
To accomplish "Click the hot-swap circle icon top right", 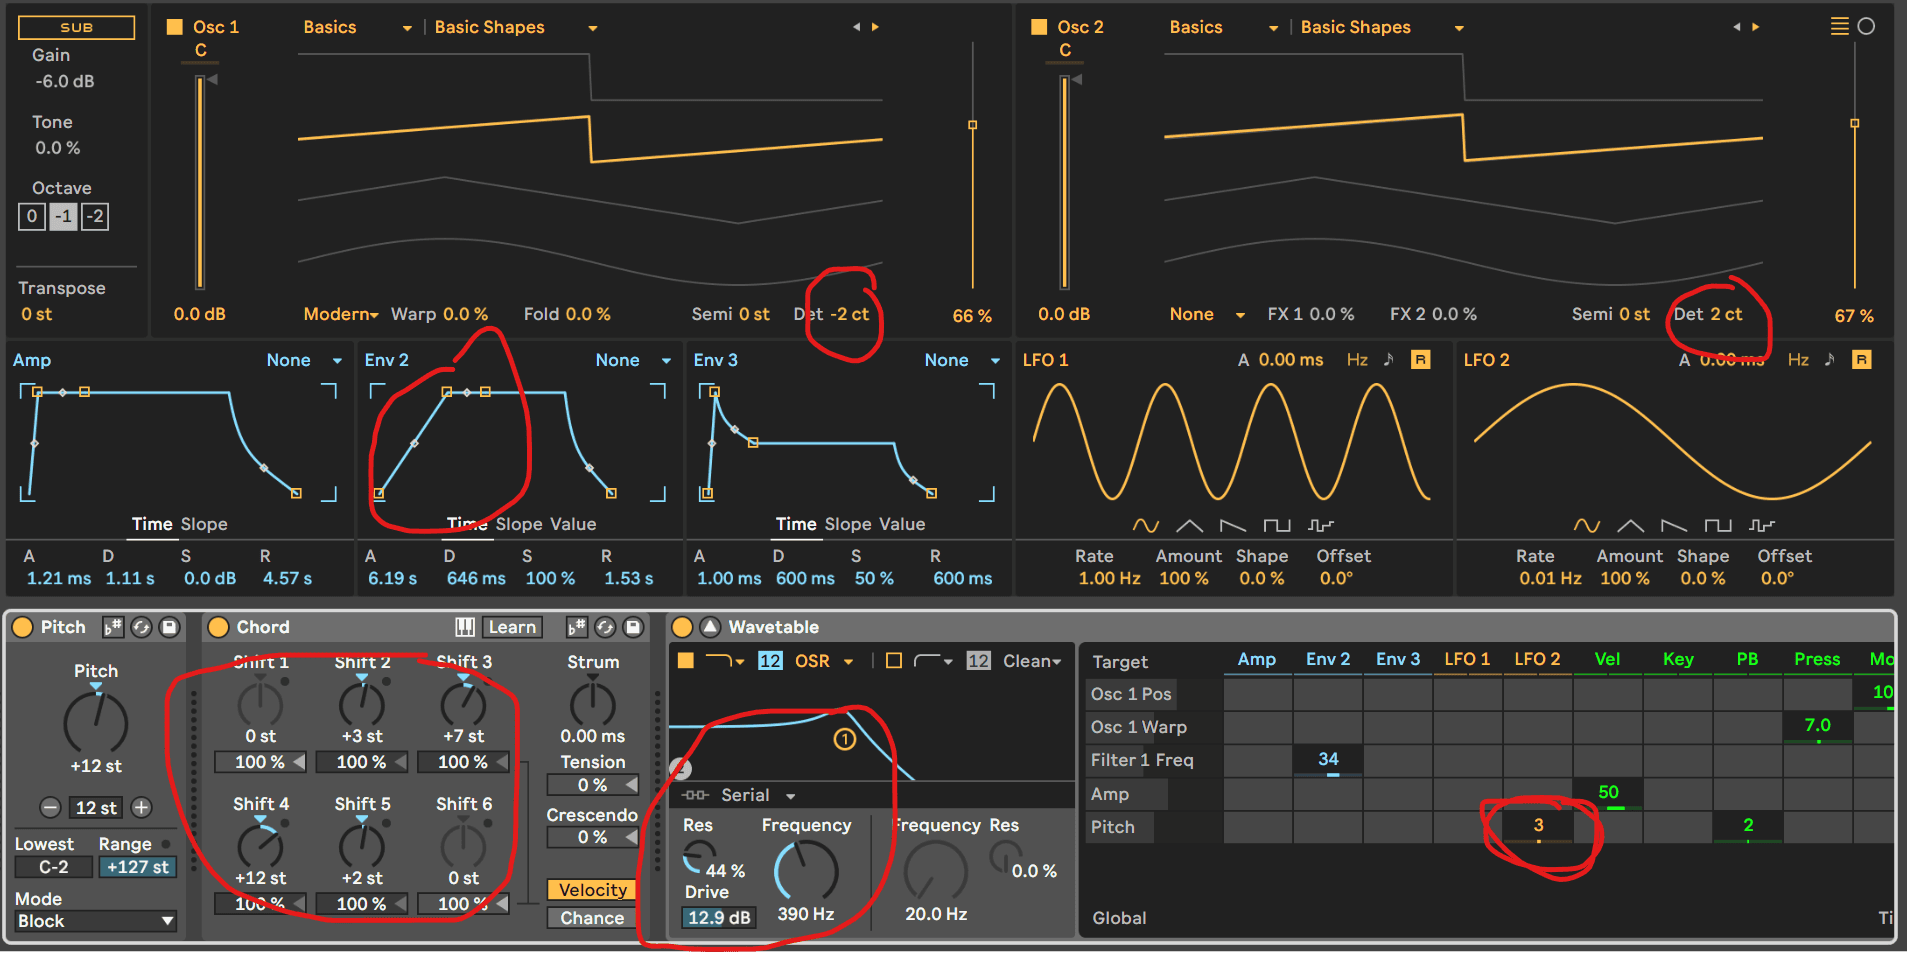I will coord(1868,27).
